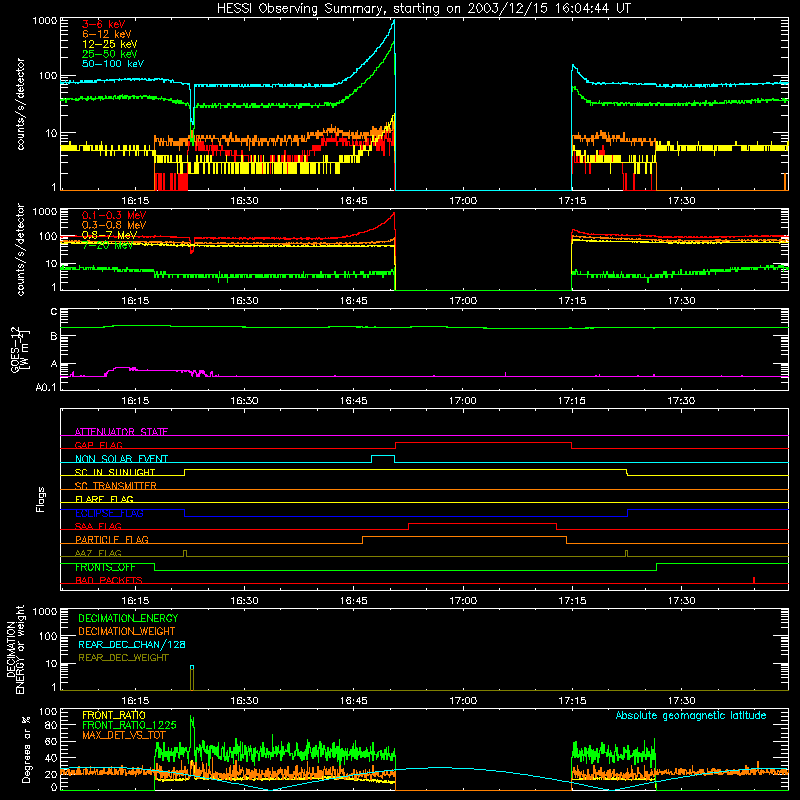
Task: Click 17:15 tick under the GOES-12 panel
Action: coord(572,401)
